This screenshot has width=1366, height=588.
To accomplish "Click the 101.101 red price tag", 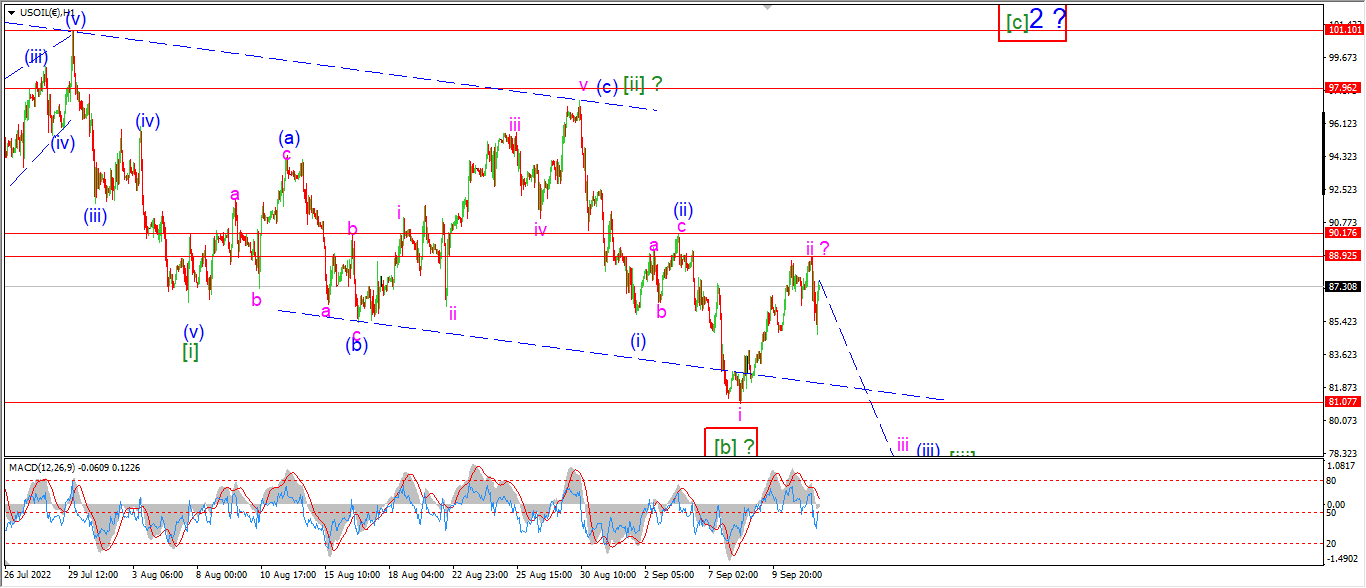I will pyautogui.click(x=1343, y=30).
